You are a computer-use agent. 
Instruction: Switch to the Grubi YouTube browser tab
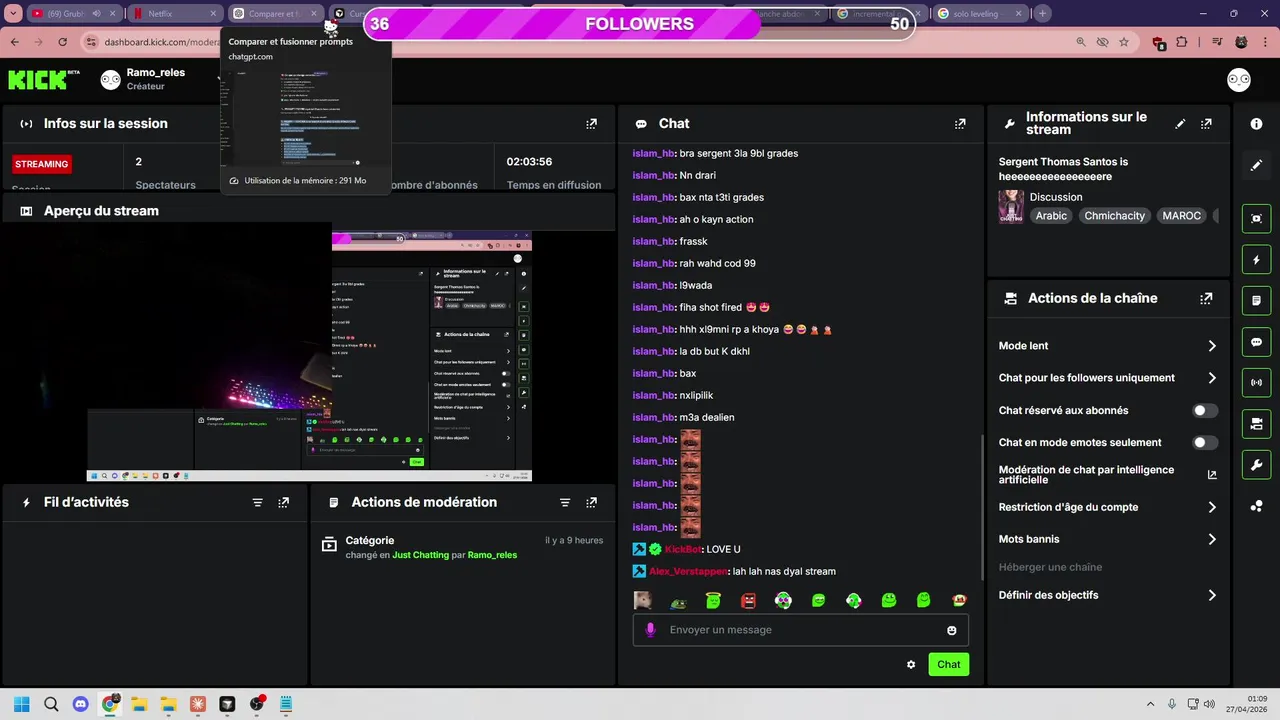[x=75, y=14]
